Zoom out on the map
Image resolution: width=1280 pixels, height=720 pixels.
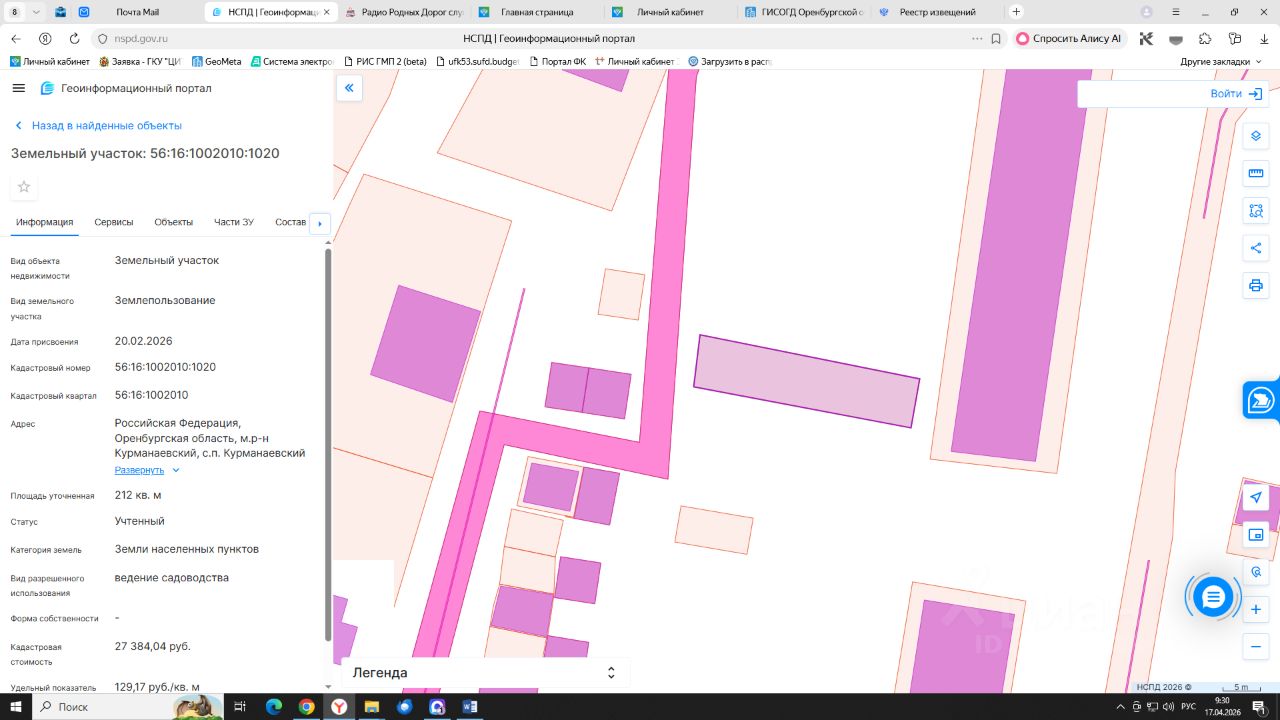[x=1256, y=646]
